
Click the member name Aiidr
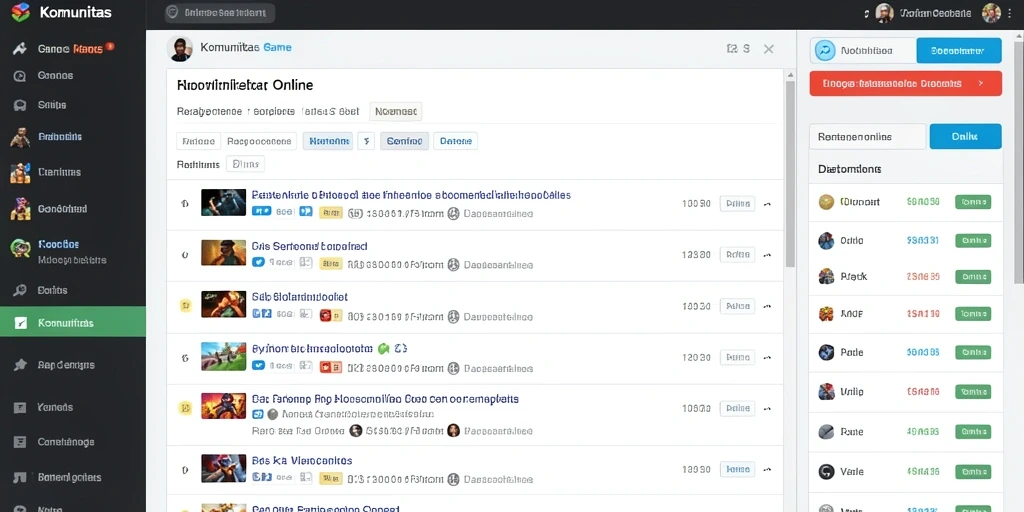coord(852,313)
